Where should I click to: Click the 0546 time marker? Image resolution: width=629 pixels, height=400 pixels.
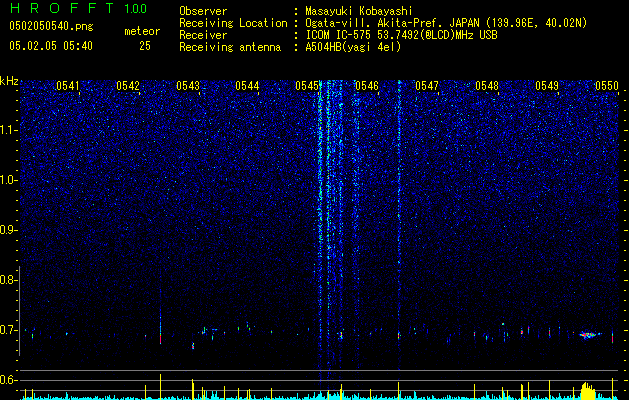[367, 86]
